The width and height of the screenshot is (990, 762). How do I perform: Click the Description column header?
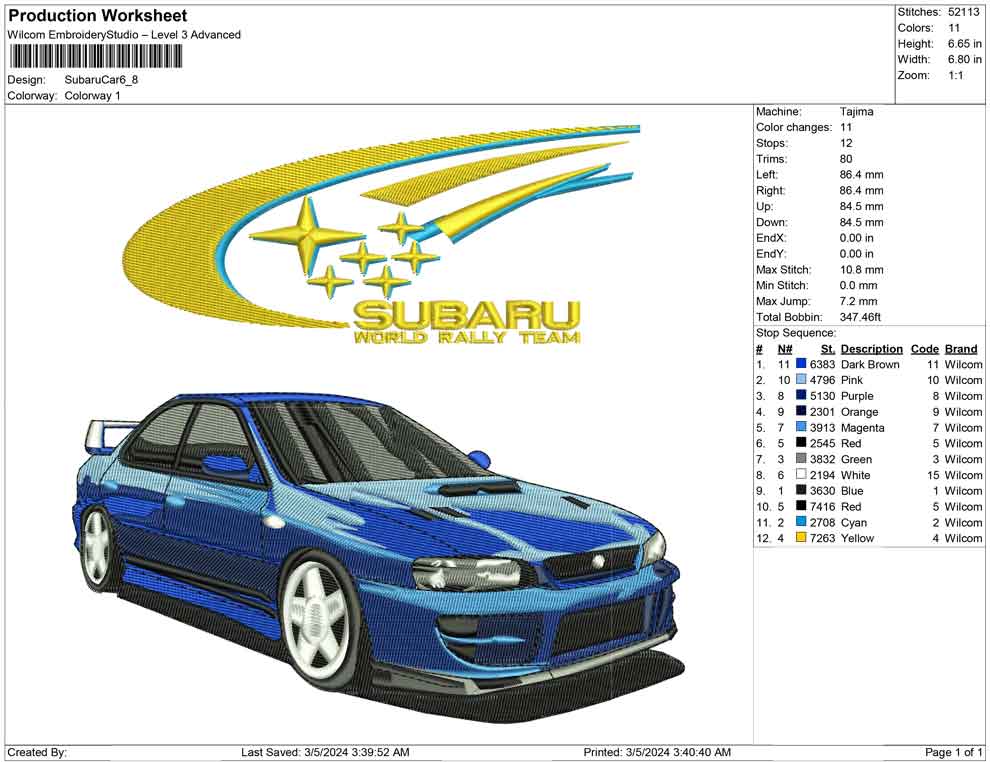[x=871, y=348]
